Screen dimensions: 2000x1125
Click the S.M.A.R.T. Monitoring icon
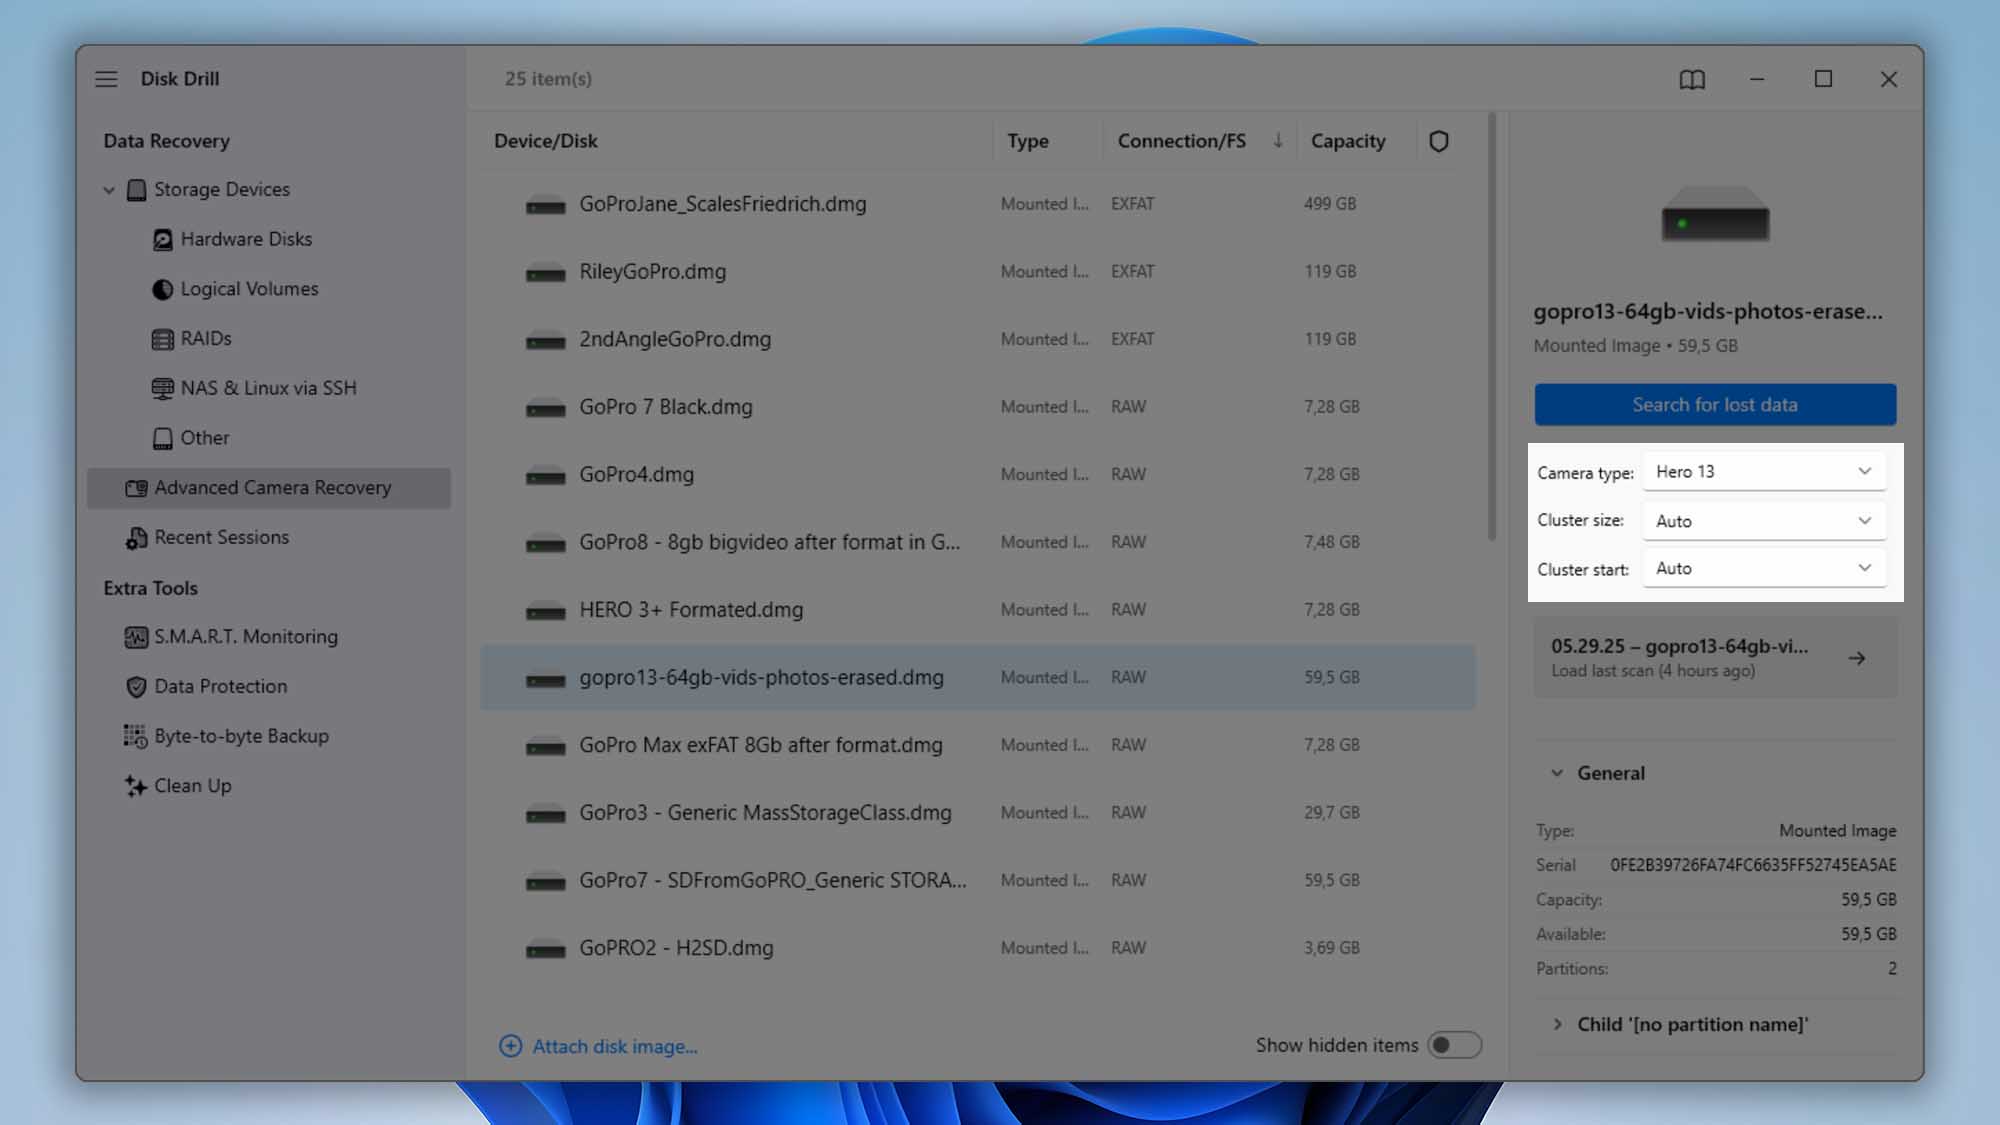(x=136, y=637)
